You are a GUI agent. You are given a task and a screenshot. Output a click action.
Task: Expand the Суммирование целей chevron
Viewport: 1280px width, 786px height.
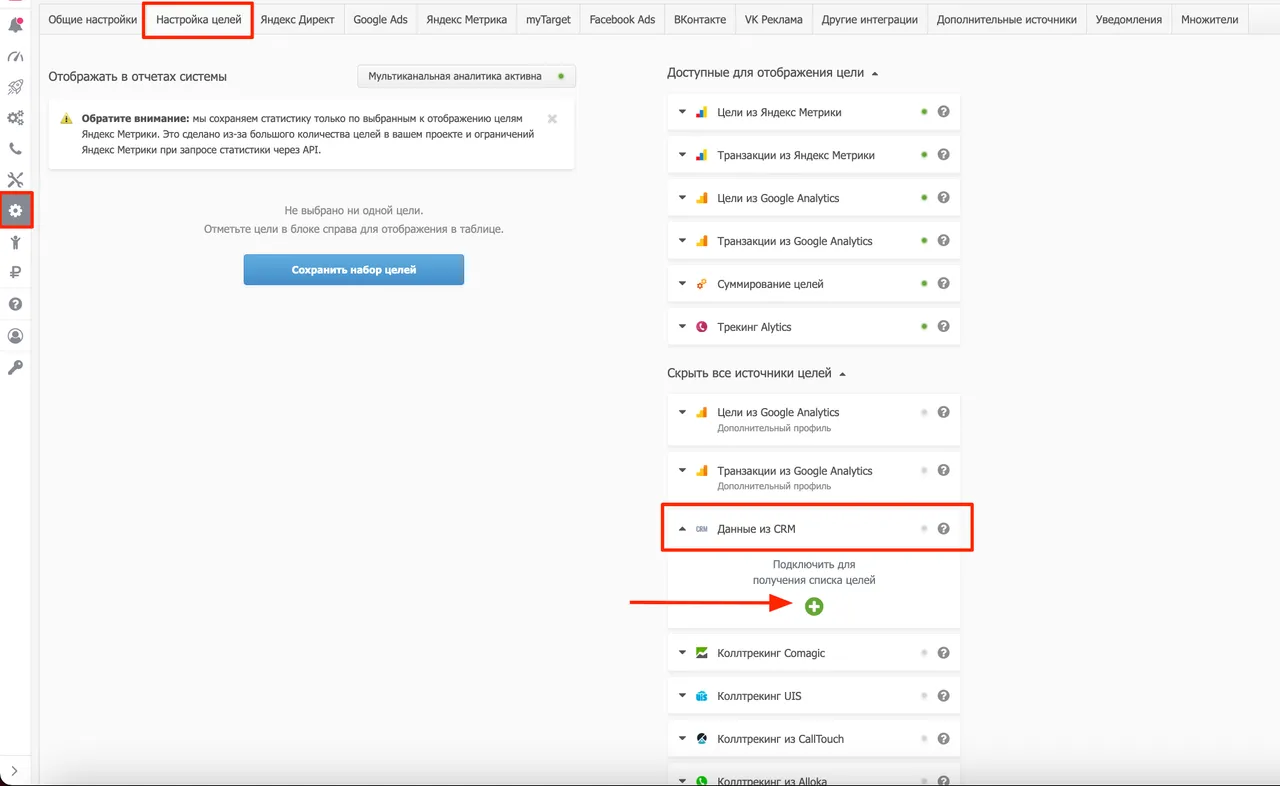coord(683,284)
